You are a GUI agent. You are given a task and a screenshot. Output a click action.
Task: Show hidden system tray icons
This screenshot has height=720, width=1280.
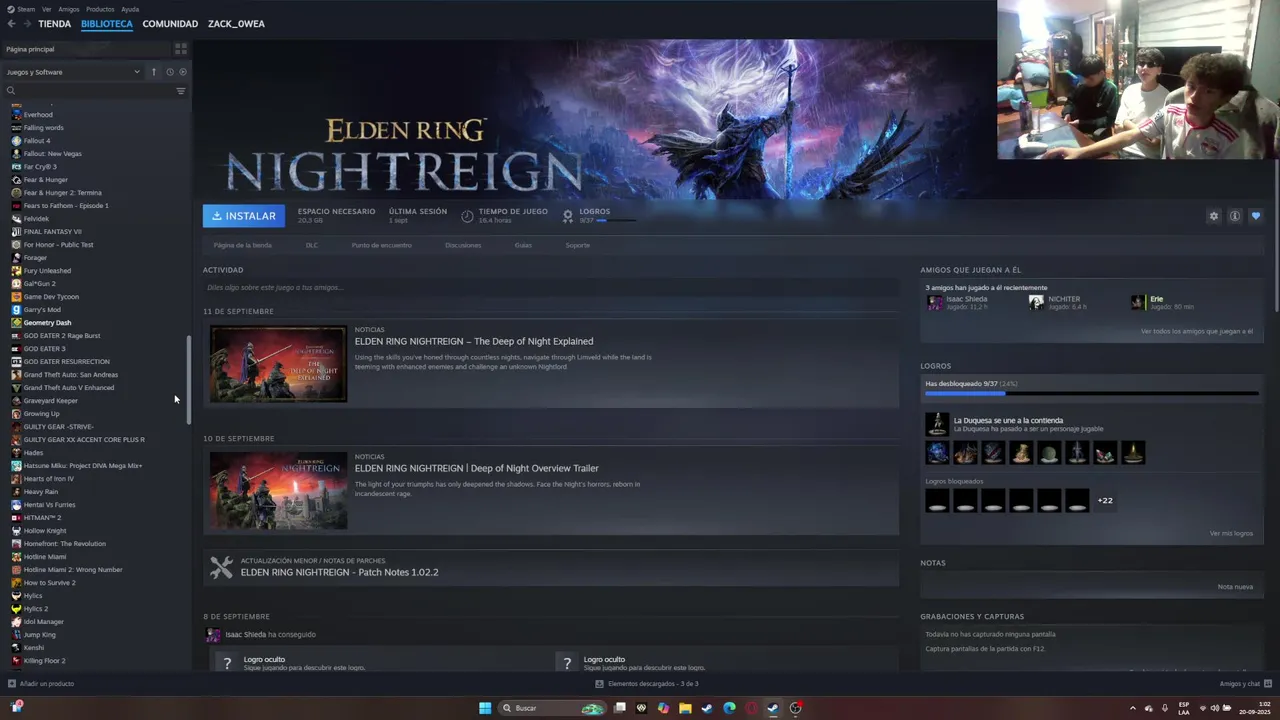pos(1133,708)
